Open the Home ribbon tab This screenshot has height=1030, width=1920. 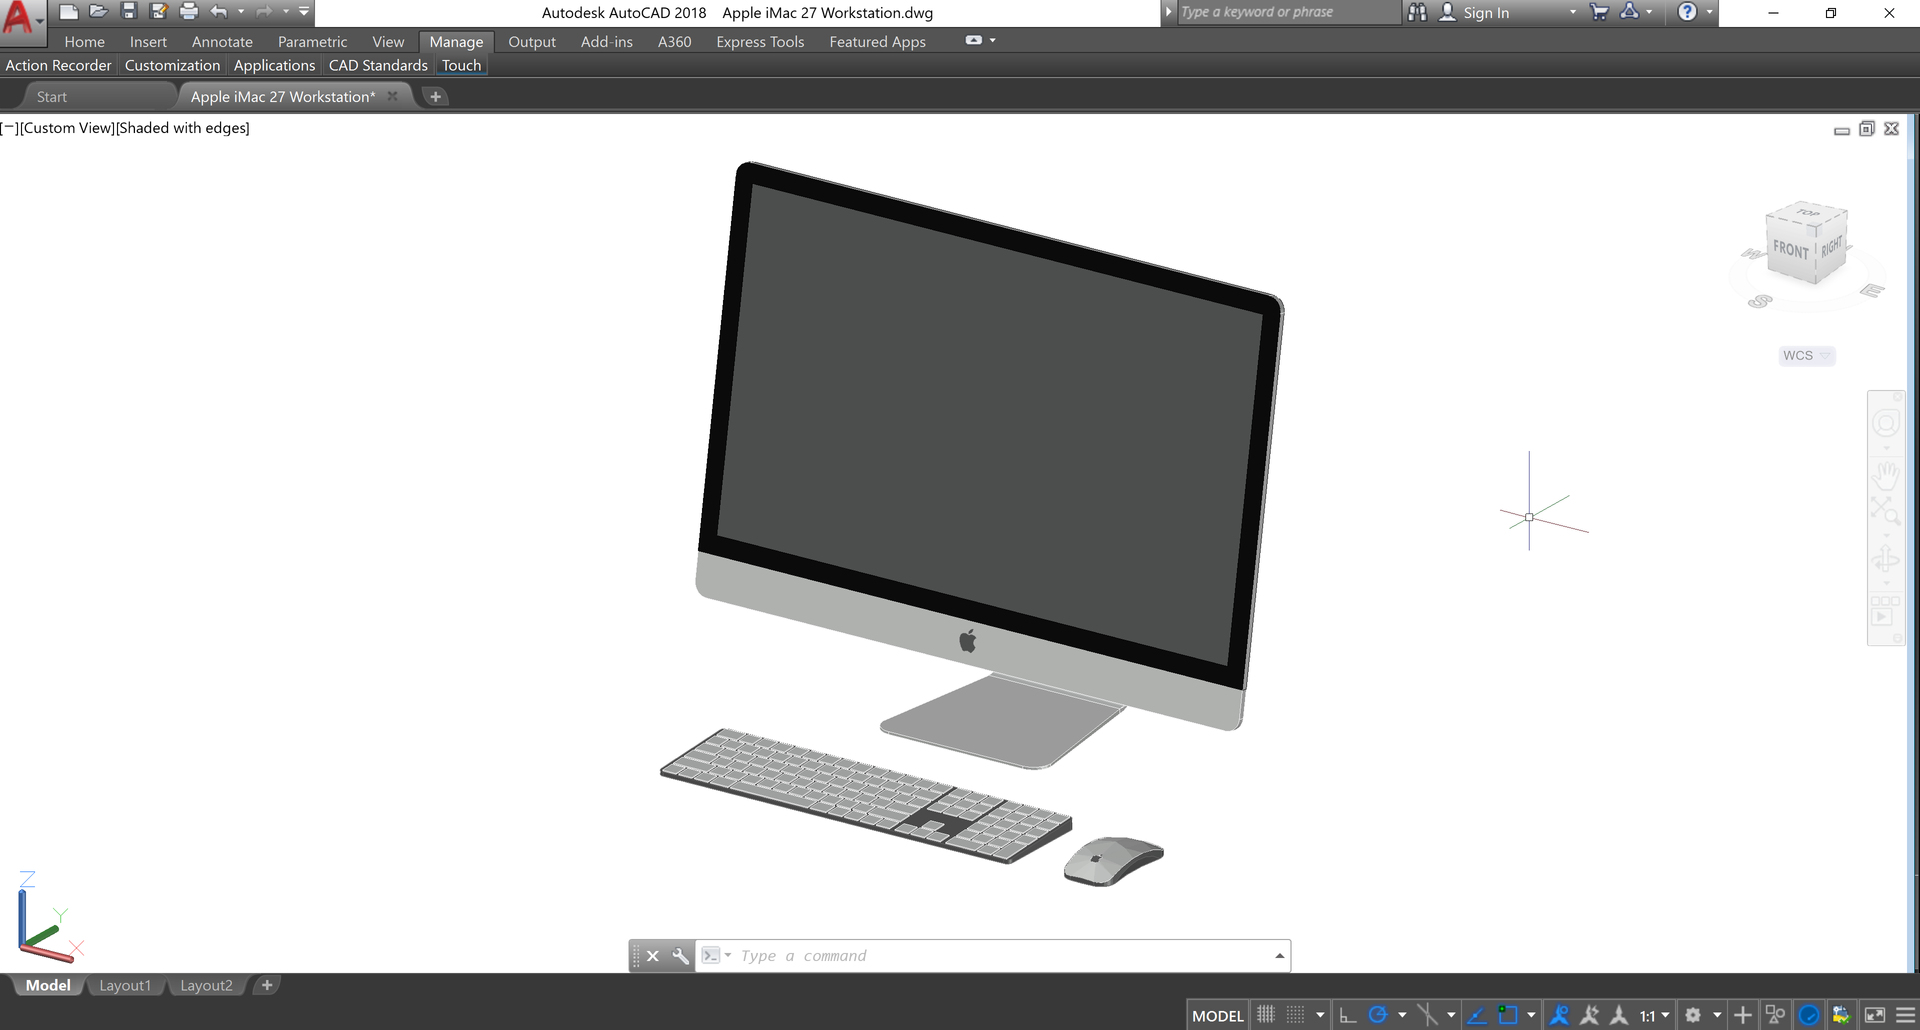tap(84, 41)
